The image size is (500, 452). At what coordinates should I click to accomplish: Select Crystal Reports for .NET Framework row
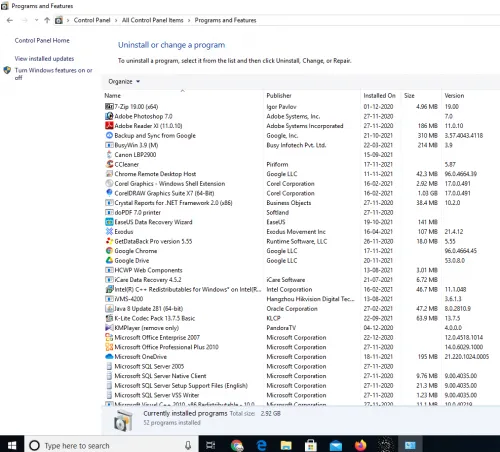tap(300, 203)
